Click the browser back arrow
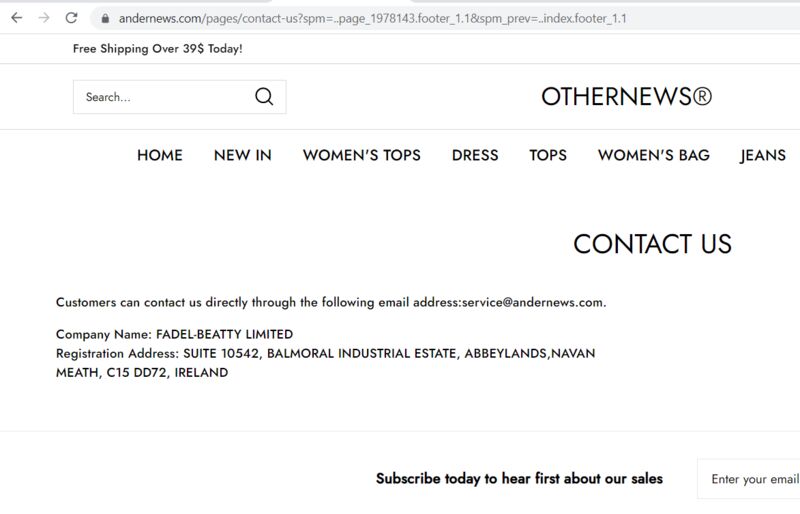 17,18
